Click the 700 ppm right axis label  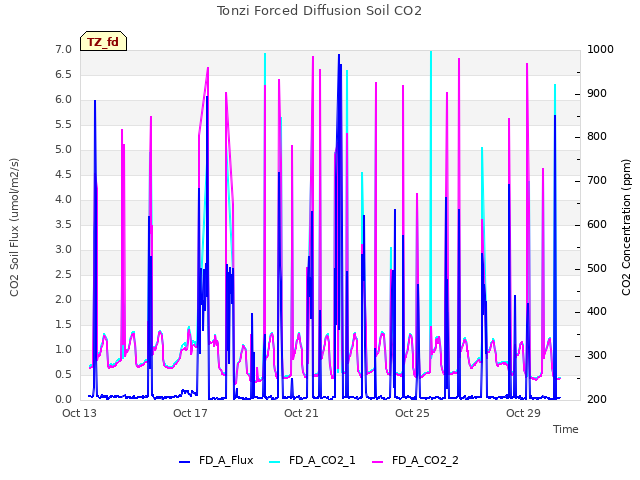[597, 181]
